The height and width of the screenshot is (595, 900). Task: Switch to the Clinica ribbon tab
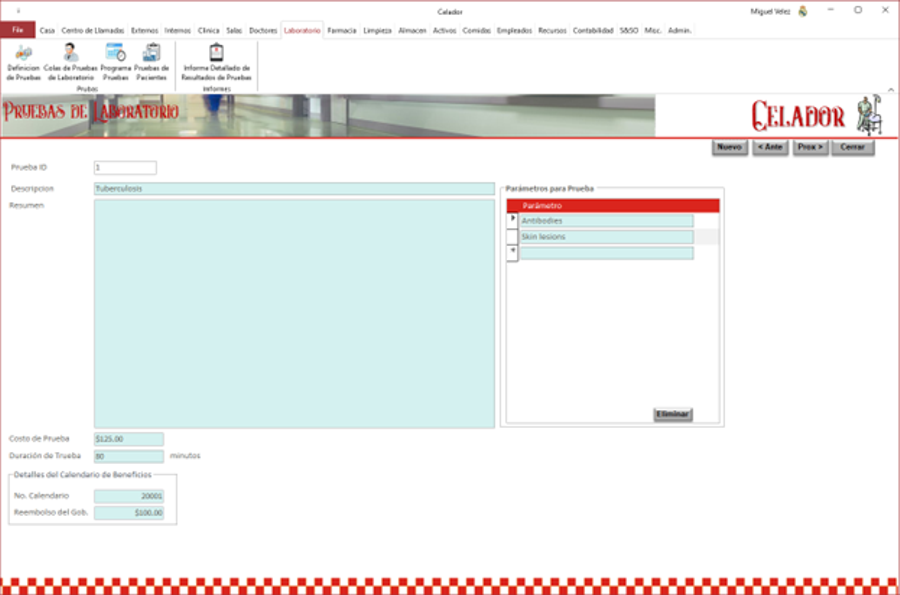point(209,31)
